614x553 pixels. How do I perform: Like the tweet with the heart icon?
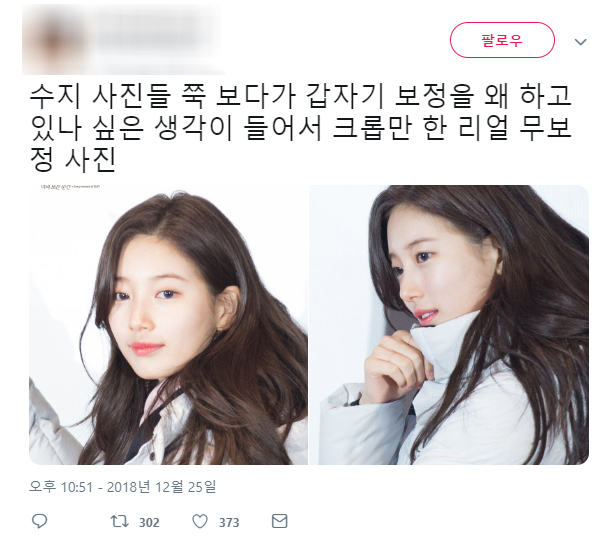pyautogui.click(x=200, y=521)
